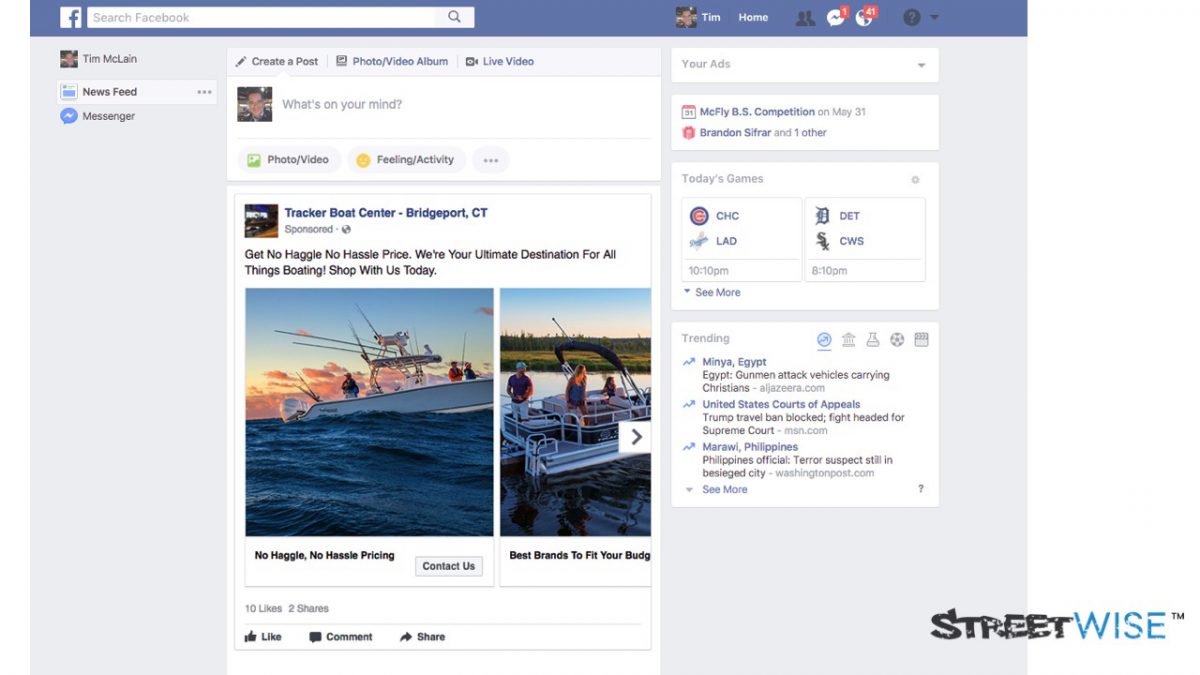Click the DET Tigers team logo
This screenshot has height=675, width=1200.
[x=823, y=216]
